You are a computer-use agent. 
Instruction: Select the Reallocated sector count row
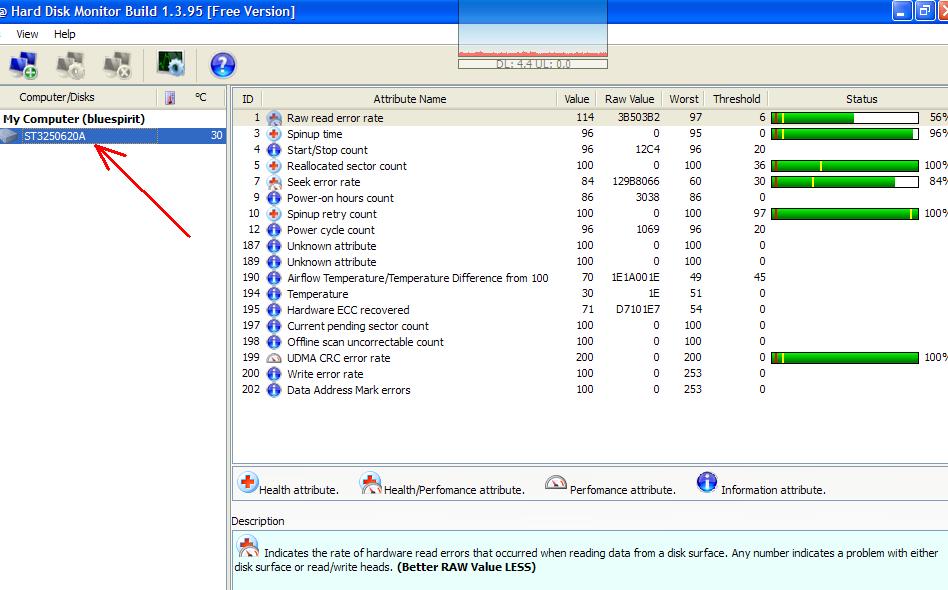click(346, 166)
